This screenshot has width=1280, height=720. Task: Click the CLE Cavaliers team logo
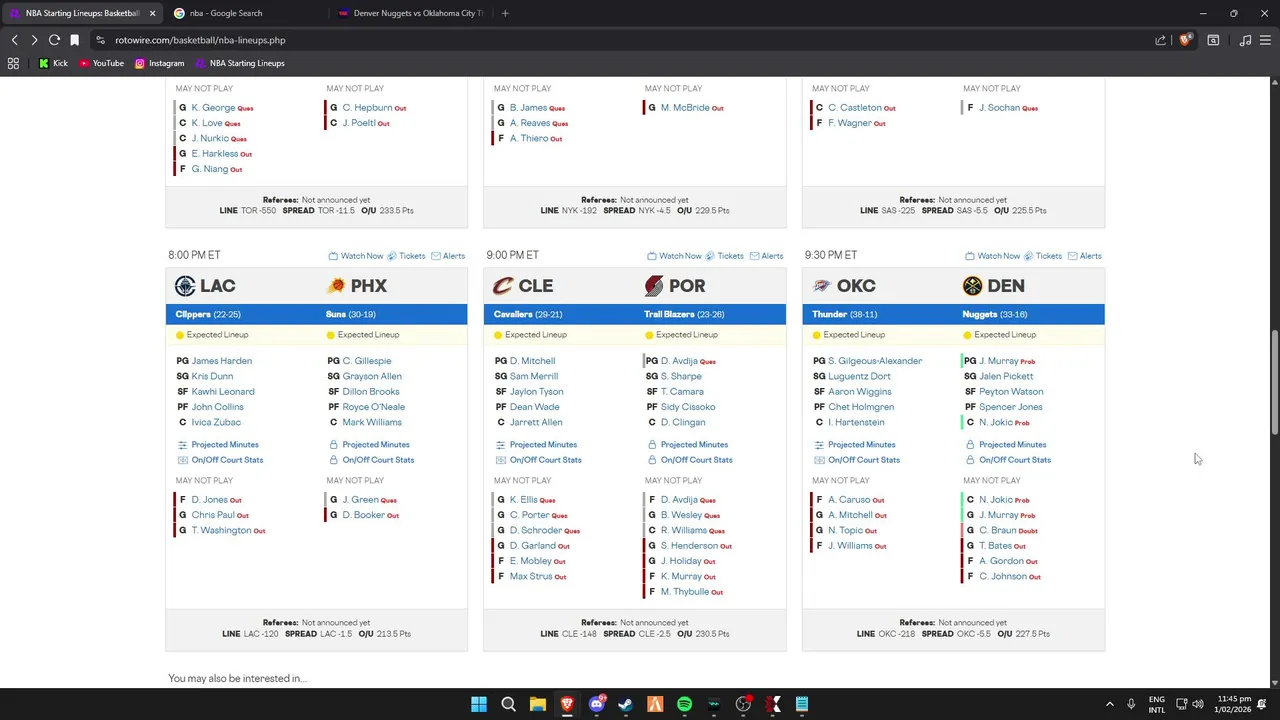pyautogui.click(x=503, y=286)
